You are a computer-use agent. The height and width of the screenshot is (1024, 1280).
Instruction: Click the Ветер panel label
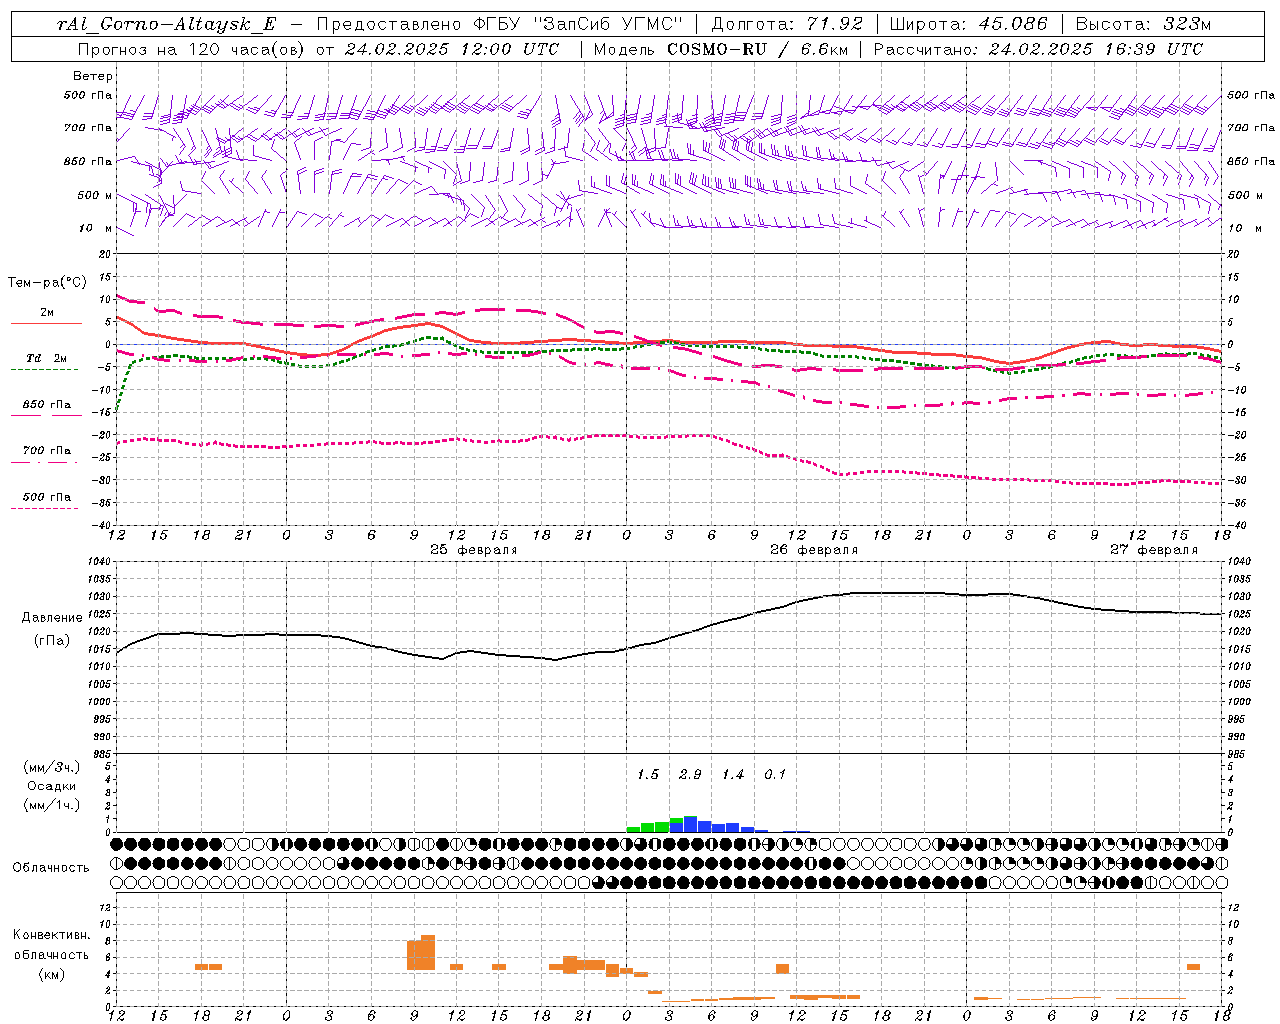click(93, 76)
